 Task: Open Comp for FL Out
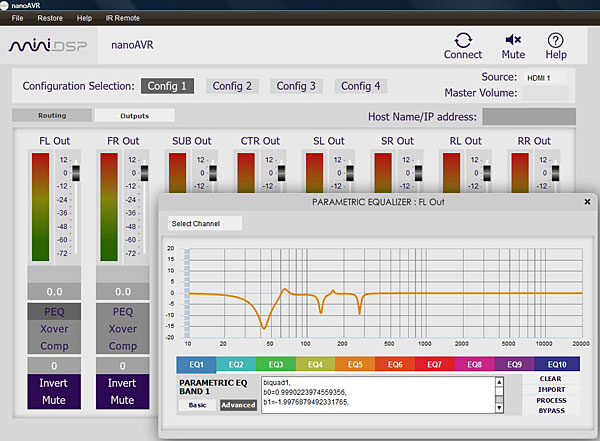coord(54,346)
